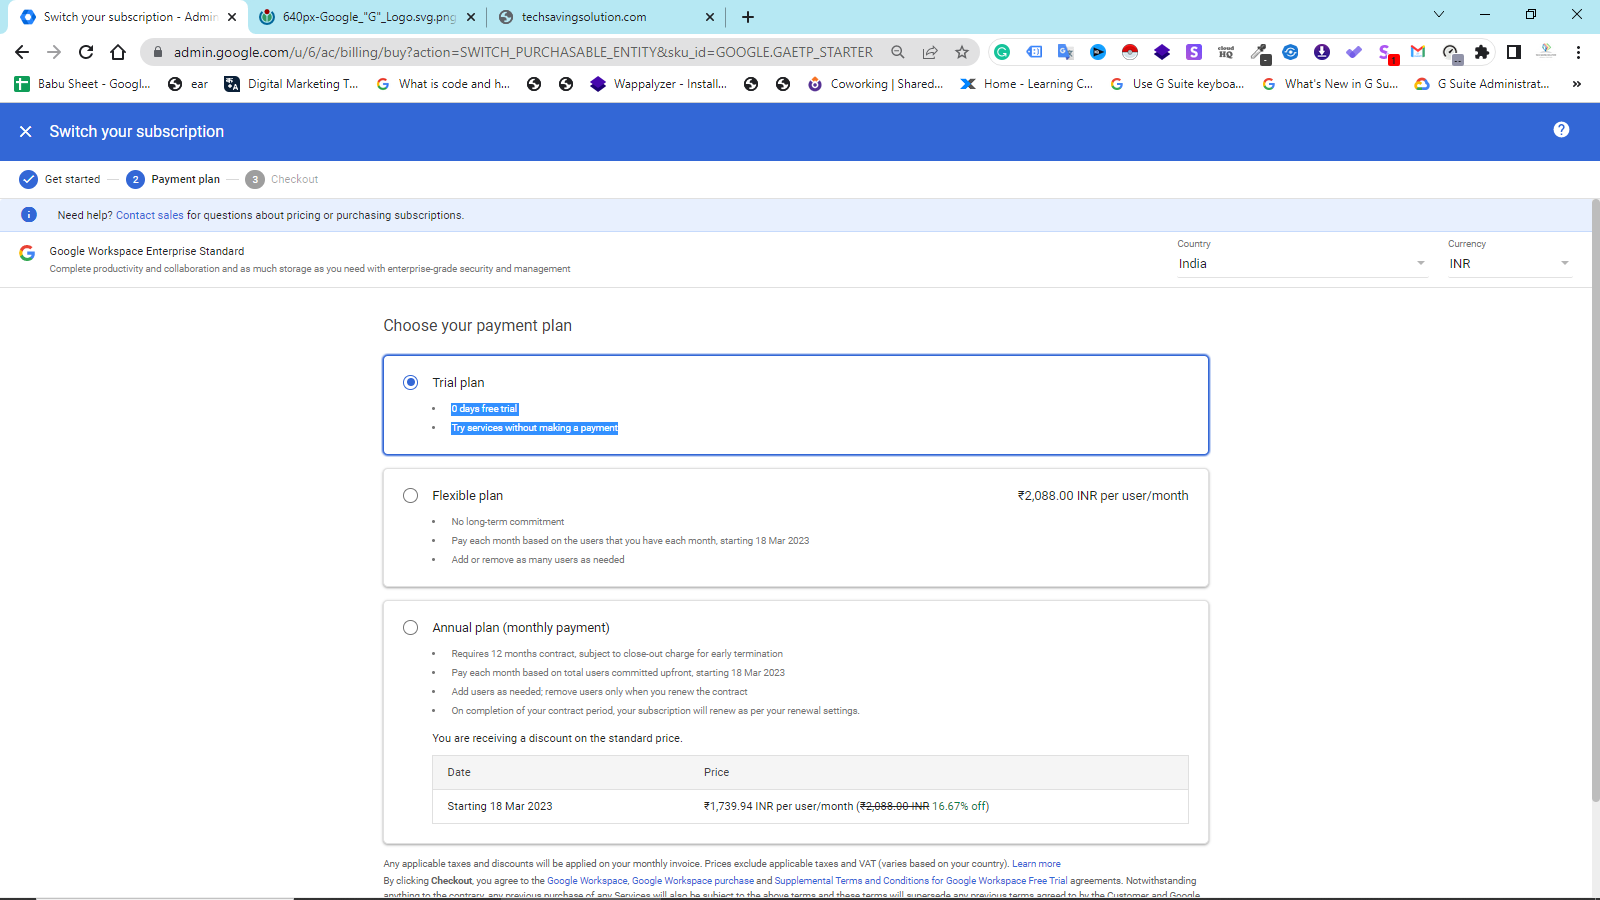Open the Gmail extension icon
1600x900 pixels.
click(x=1418, y=52)
